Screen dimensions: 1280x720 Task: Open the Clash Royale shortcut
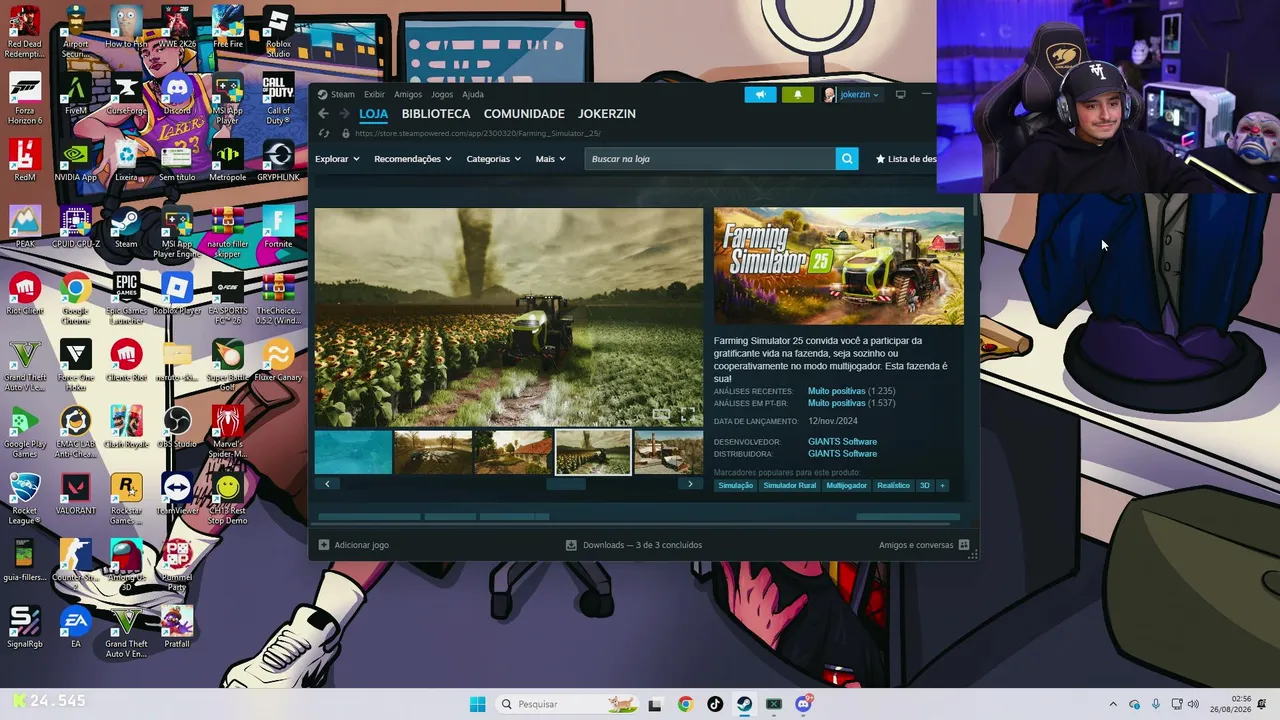[126, 428]
